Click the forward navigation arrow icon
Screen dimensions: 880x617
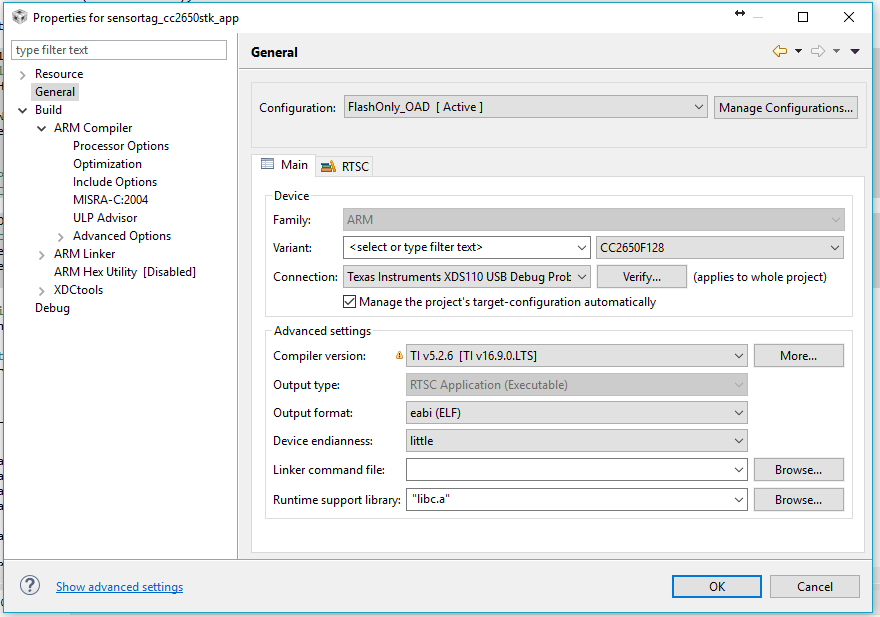(818, 52)
